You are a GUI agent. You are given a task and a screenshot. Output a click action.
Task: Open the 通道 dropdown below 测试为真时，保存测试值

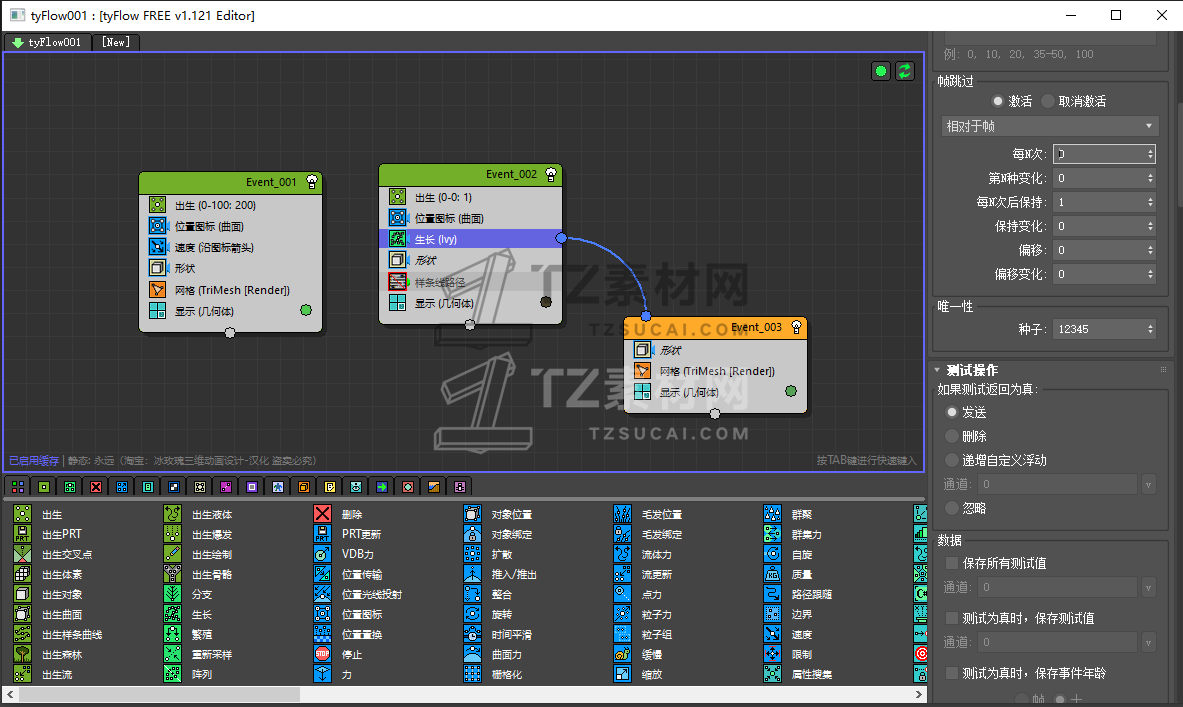[1148, 642]
